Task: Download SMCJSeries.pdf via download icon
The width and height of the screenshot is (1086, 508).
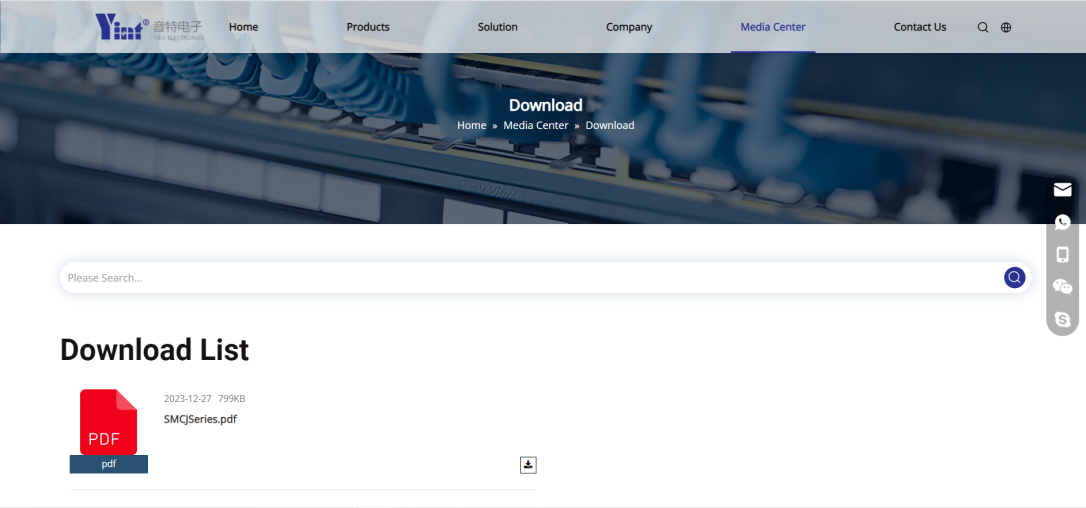Action: pos(528,465)
